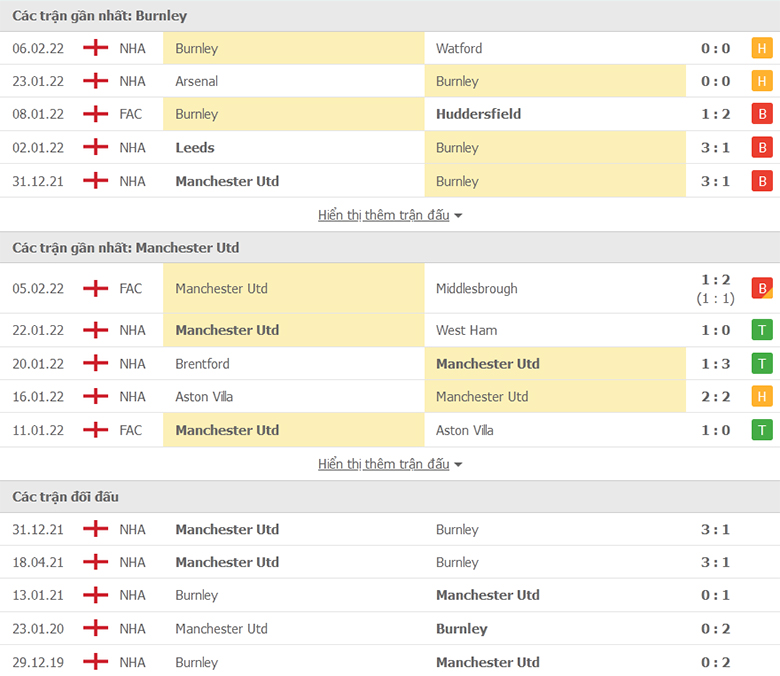The height and width of the screenshot is (676, 780).
Task: Expand more Manchester Utd matches via lower 'Hiển thị thêm'
Action: [x=384, y=464]
